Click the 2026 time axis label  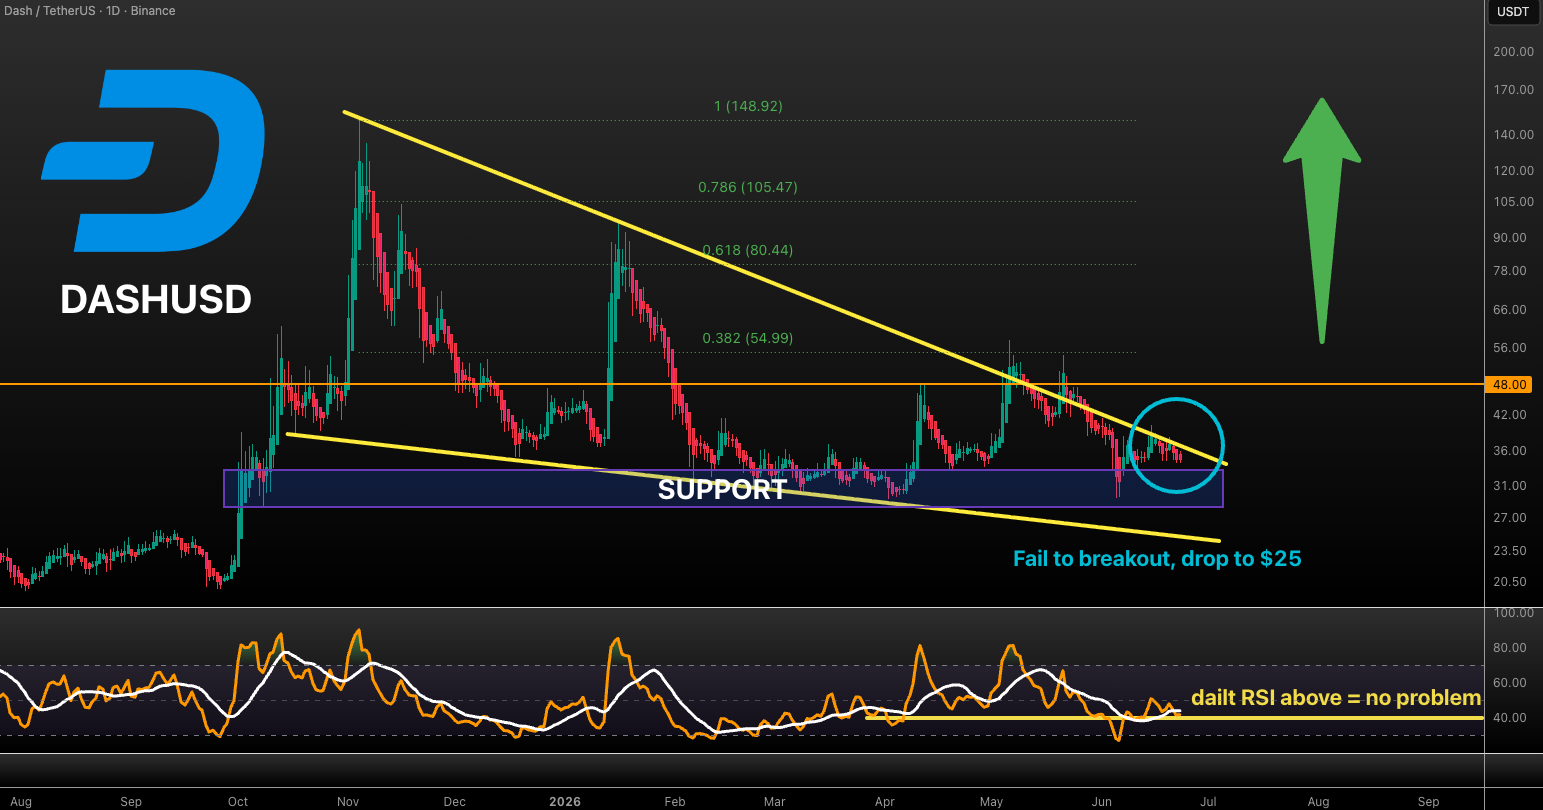click(565, 802)
